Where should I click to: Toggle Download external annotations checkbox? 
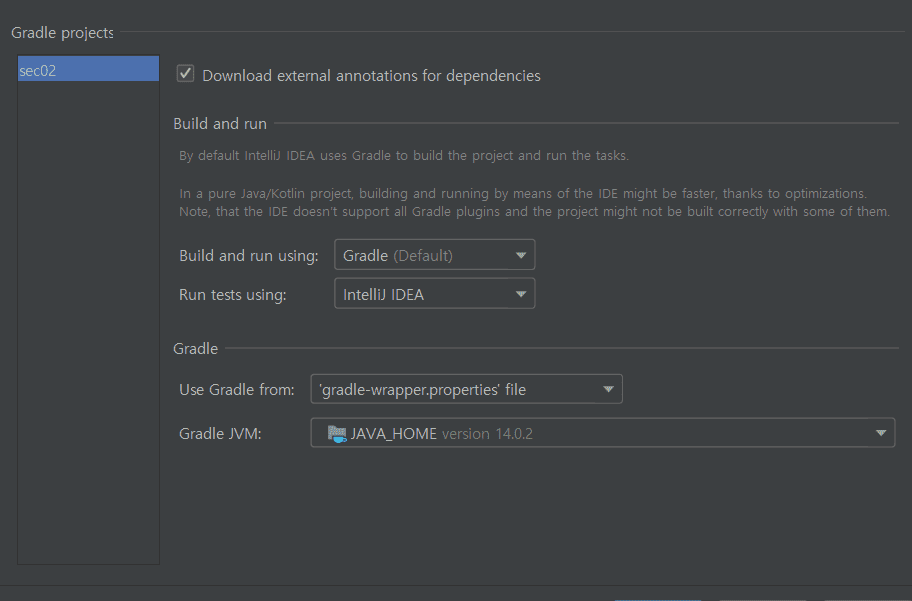(x=185, y=74)
